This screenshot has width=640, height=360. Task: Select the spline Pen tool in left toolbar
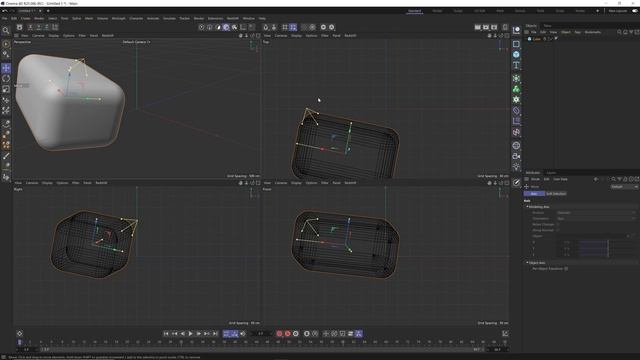point(6,123)
